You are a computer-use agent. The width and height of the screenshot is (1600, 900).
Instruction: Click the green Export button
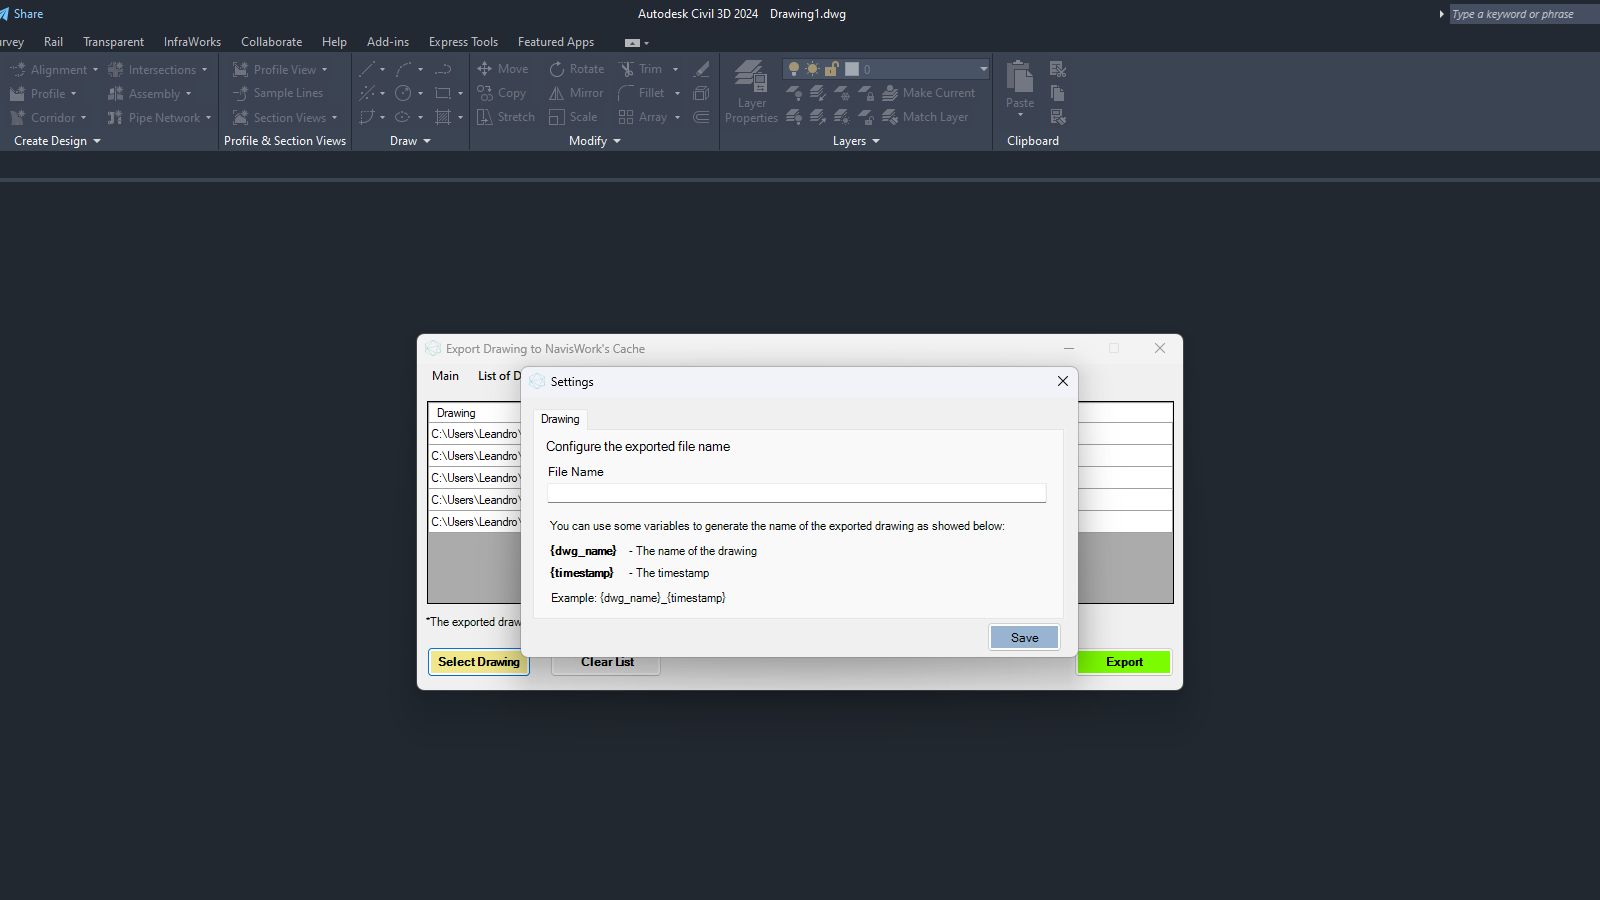tap(1124, 662)
